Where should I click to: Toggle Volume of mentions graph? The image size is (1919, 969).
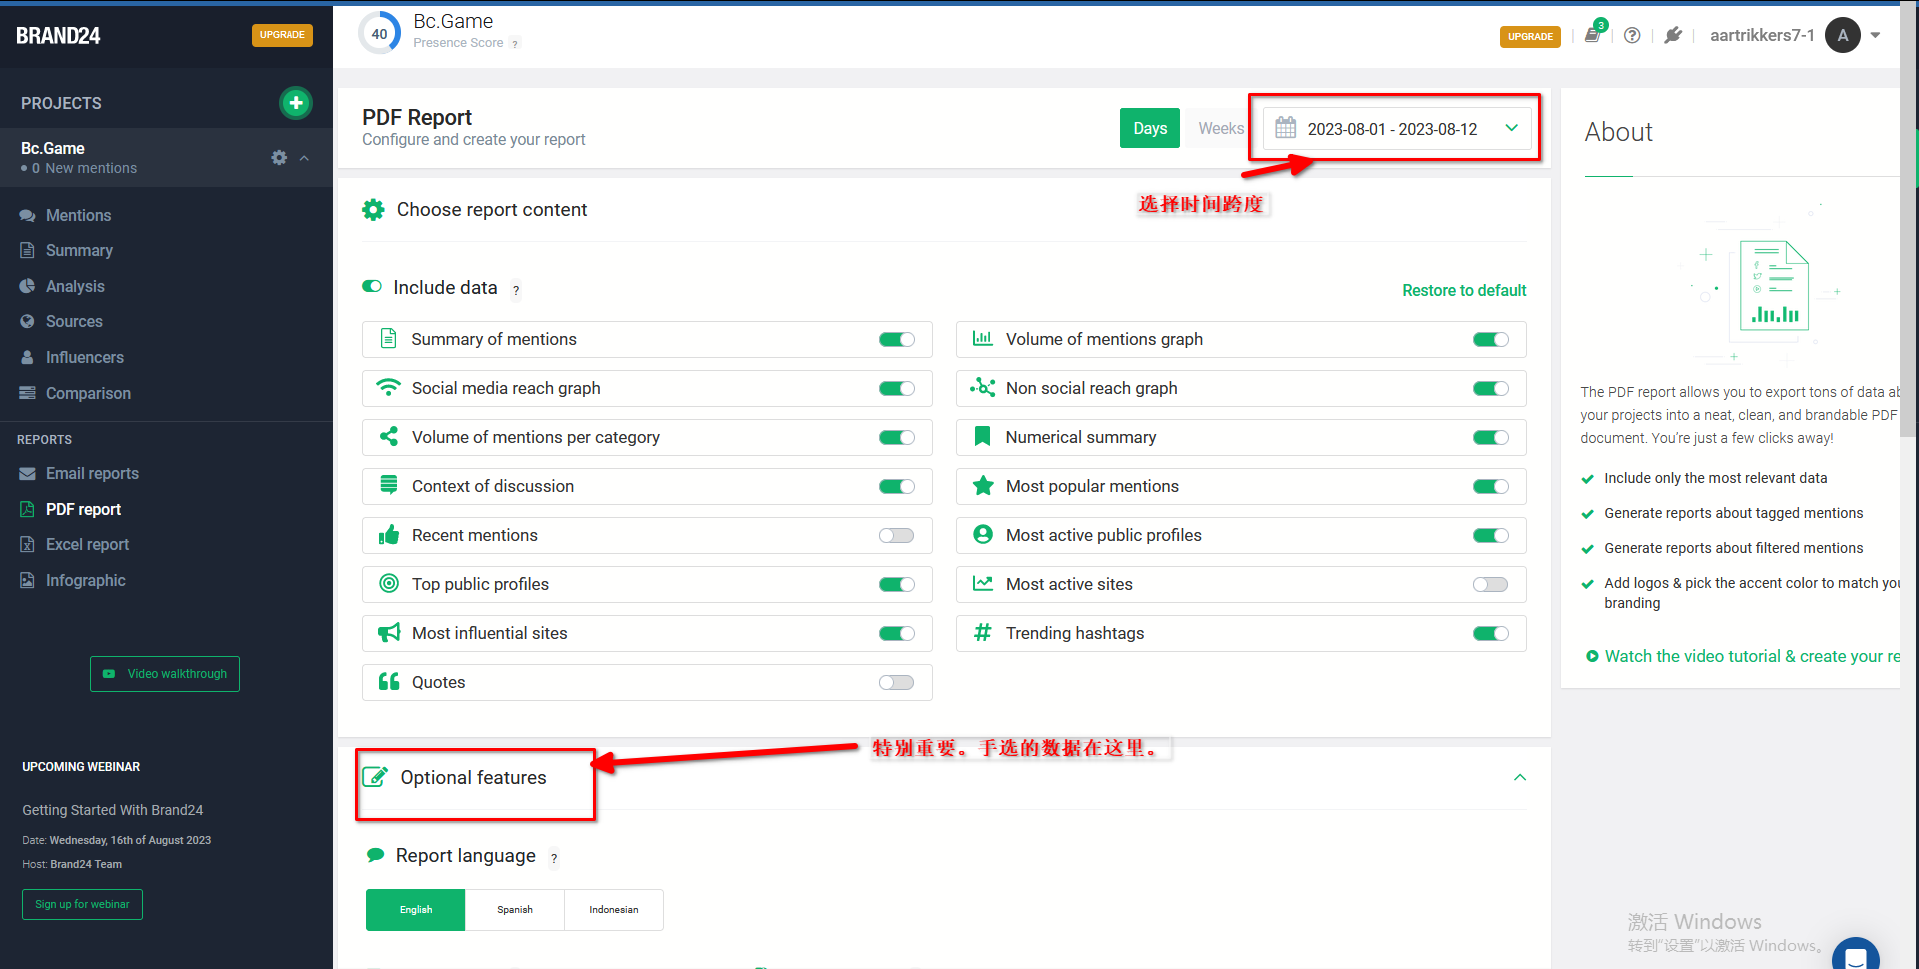pyautogui.click(x=1491, y=340)
